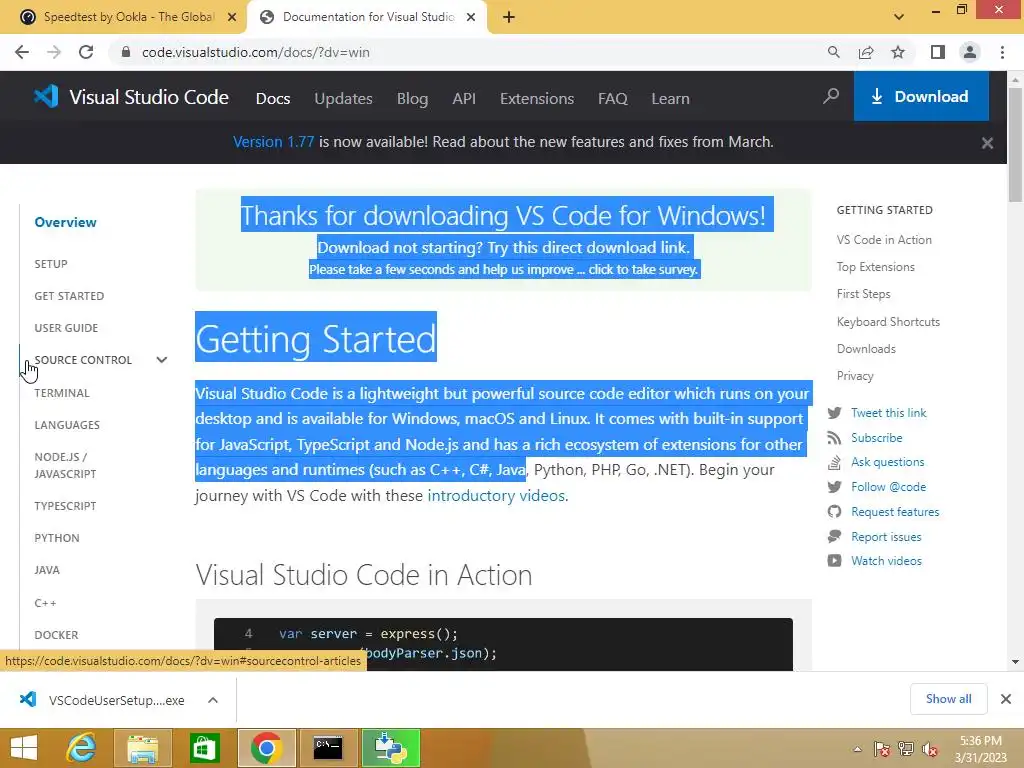Click the Report issues comment icon

point(834,537)
